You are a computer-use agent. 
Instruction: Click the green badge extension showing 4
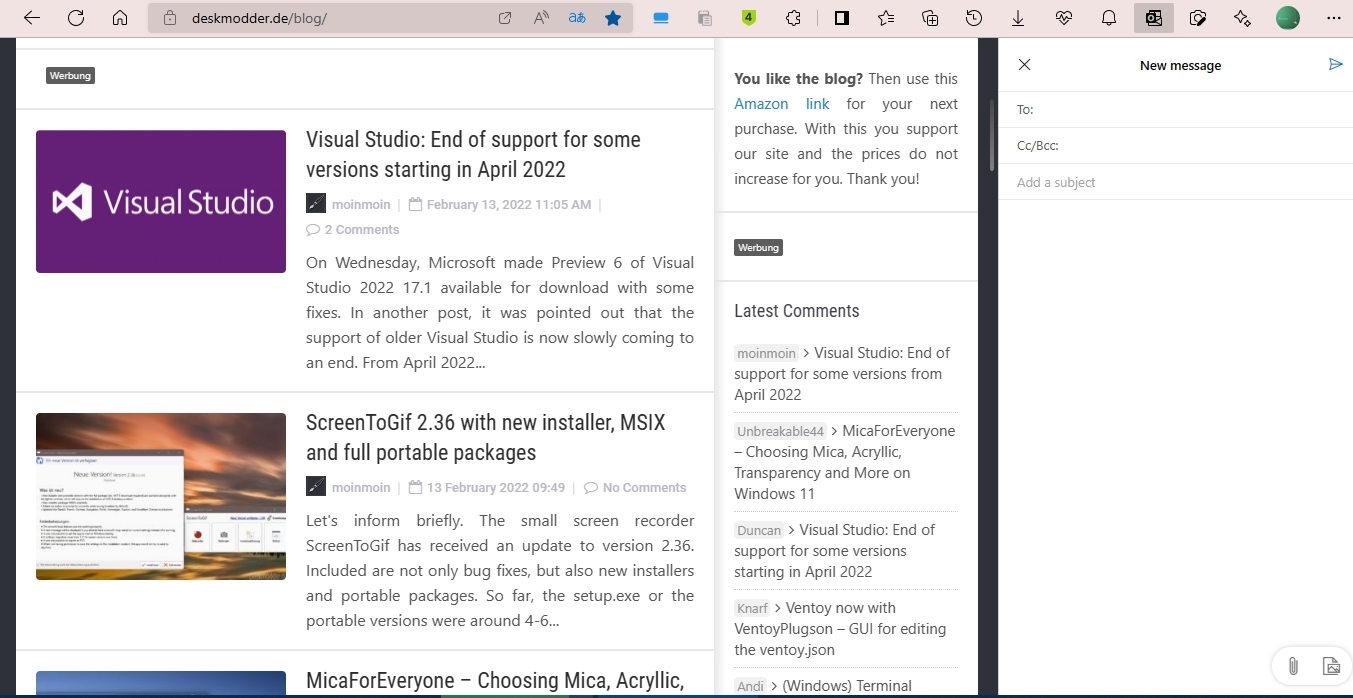pos(749,18)
